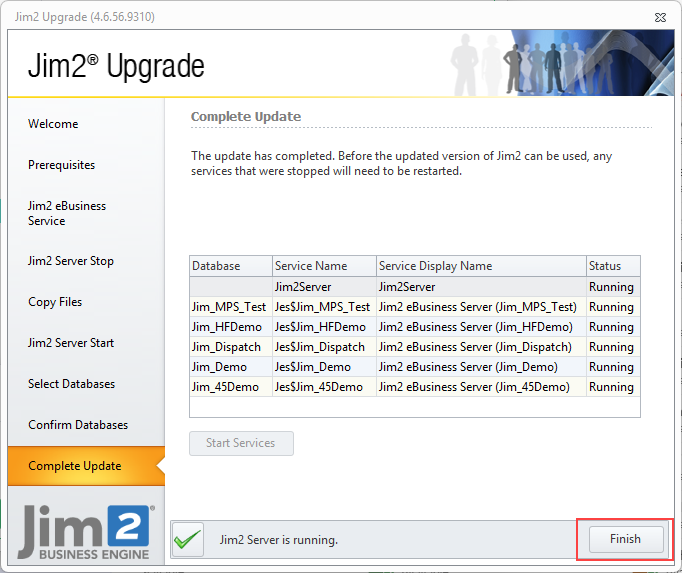Click the Complete Update section heading
This screenshot has width=682, height=573.
[x=246, y=117]
